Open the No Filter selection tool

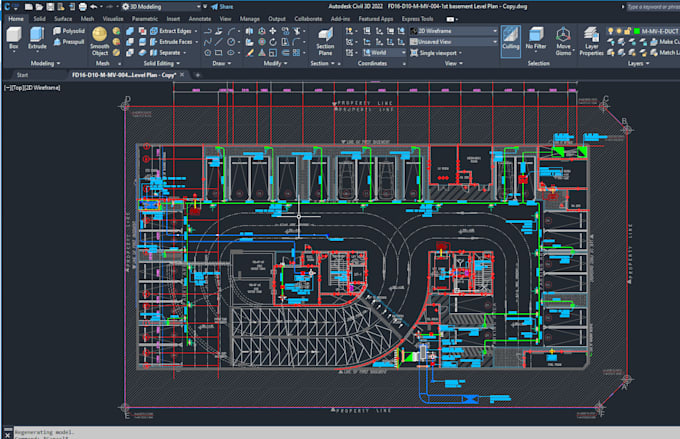click(x=536, y=39)
